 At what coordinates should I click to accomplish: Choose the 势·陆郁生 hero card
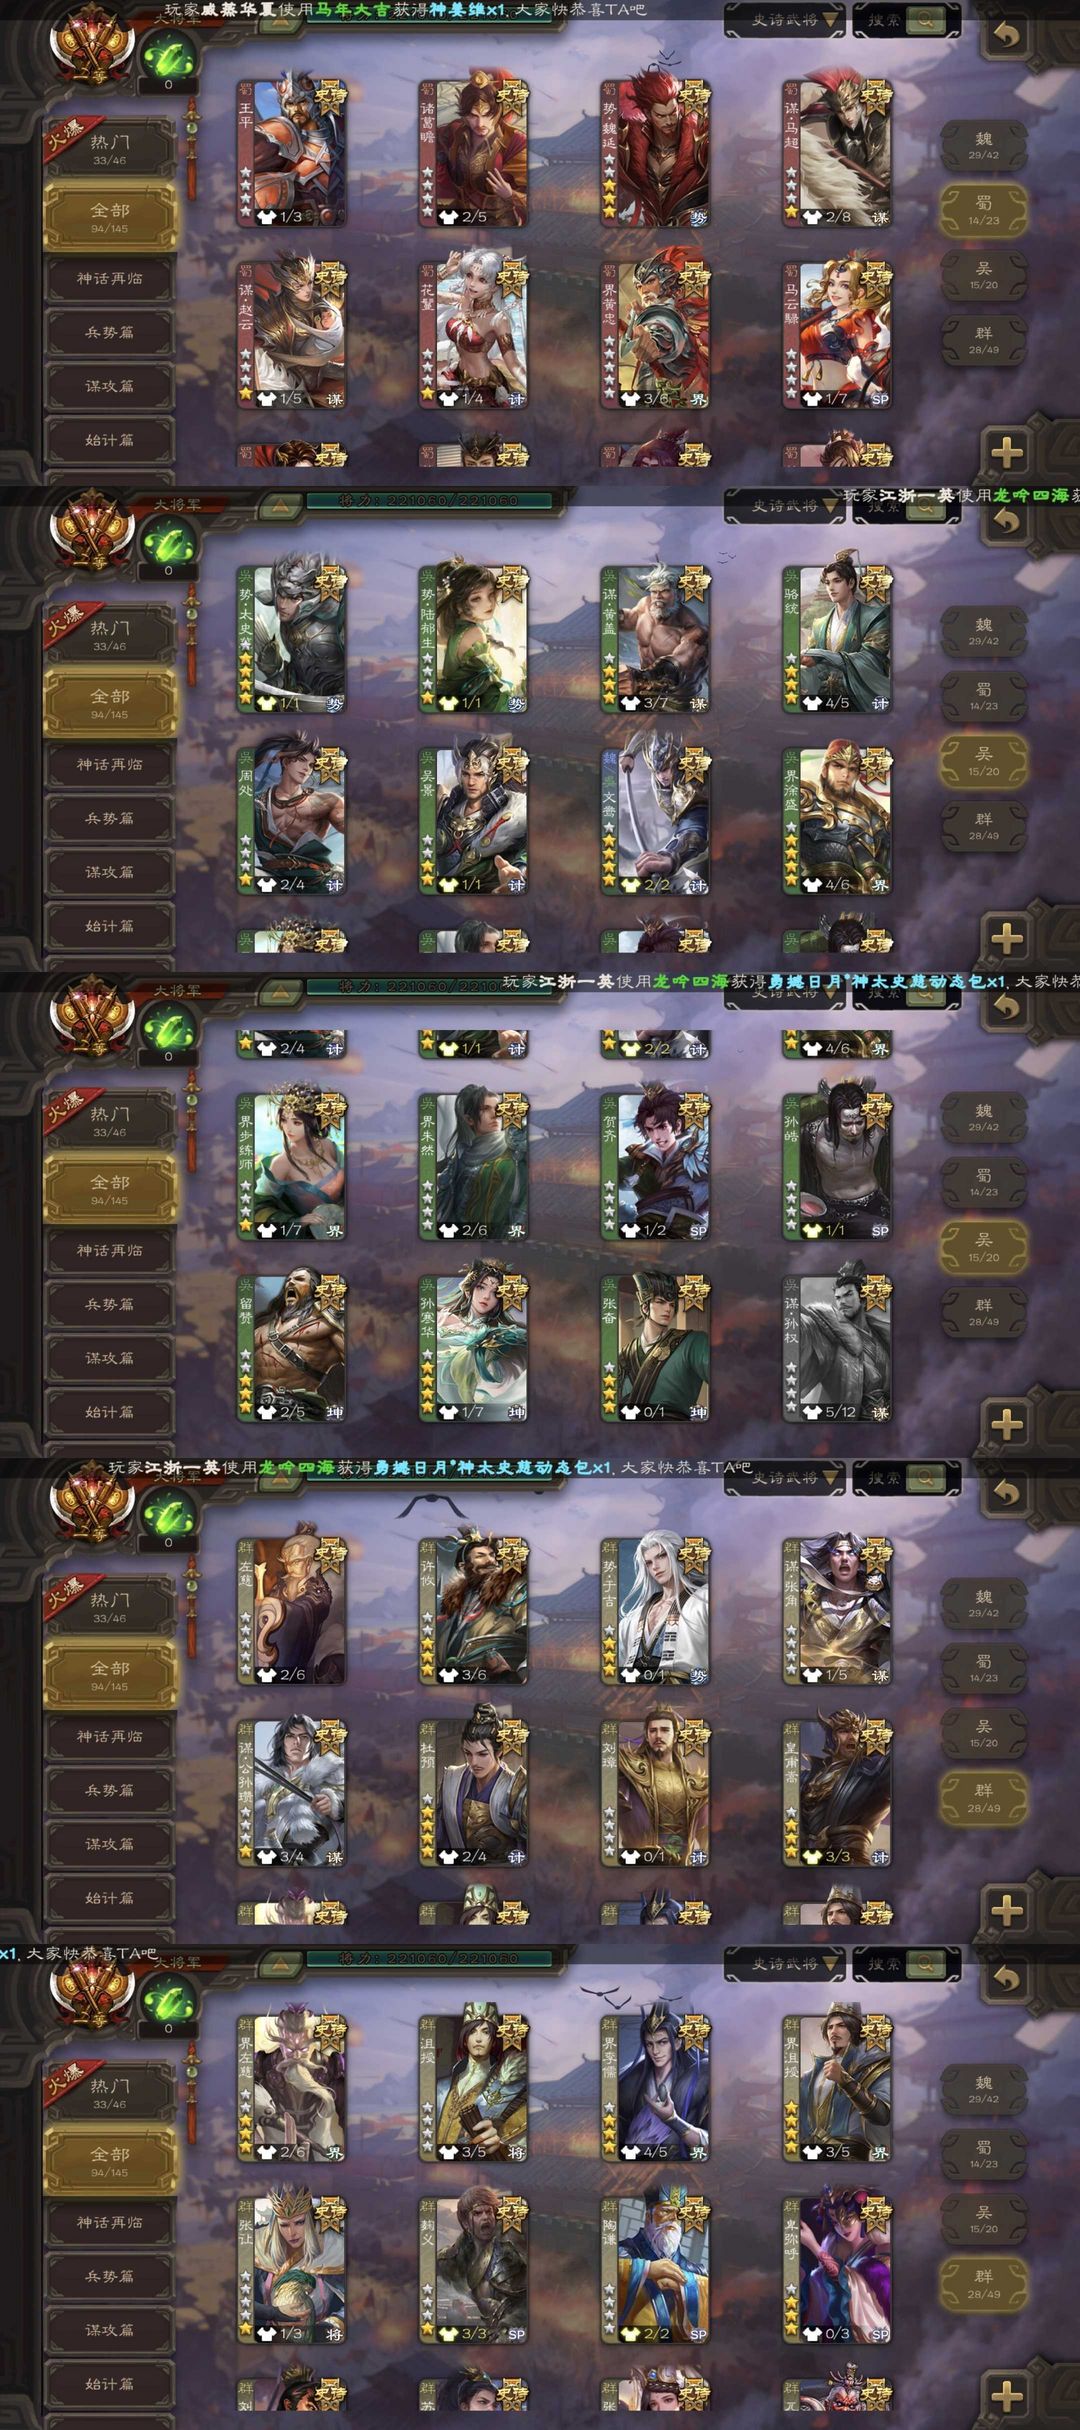point(473,639)
